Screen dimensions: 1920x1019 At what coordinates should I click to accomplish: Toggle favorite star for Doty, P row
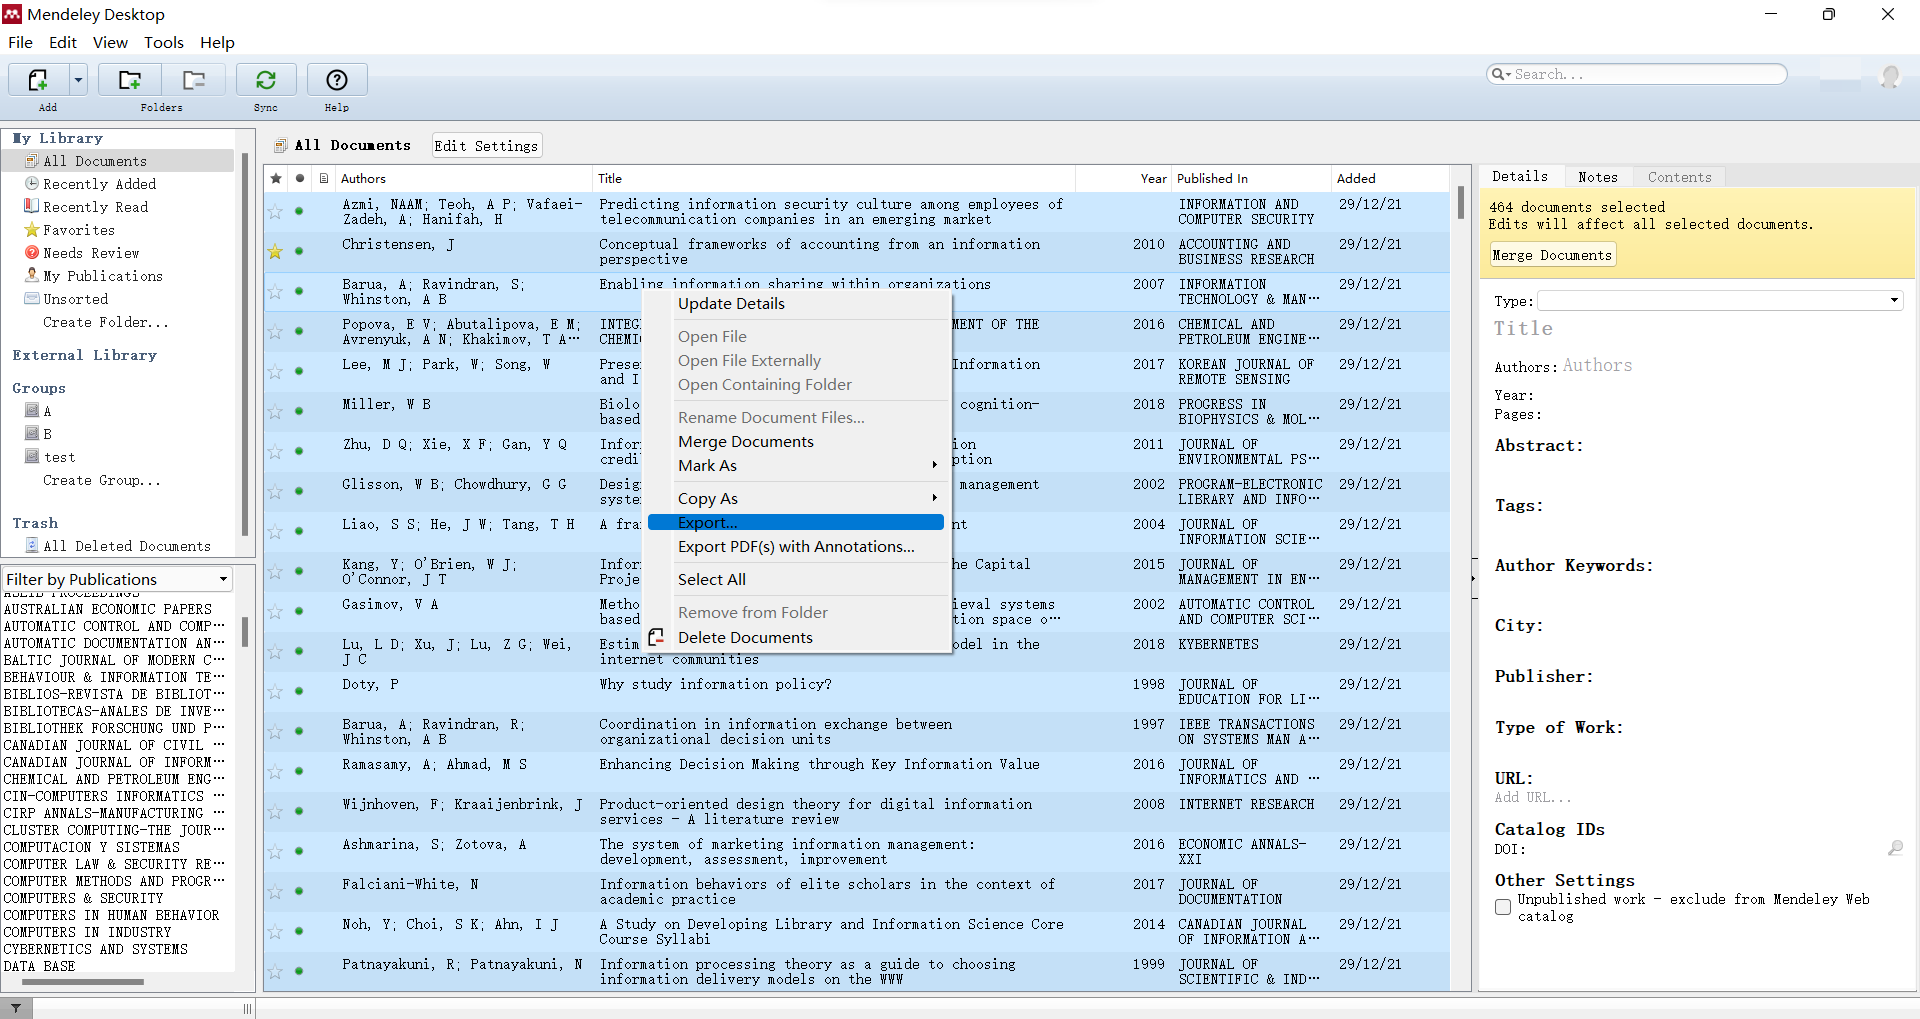click(x=275, y=691)
